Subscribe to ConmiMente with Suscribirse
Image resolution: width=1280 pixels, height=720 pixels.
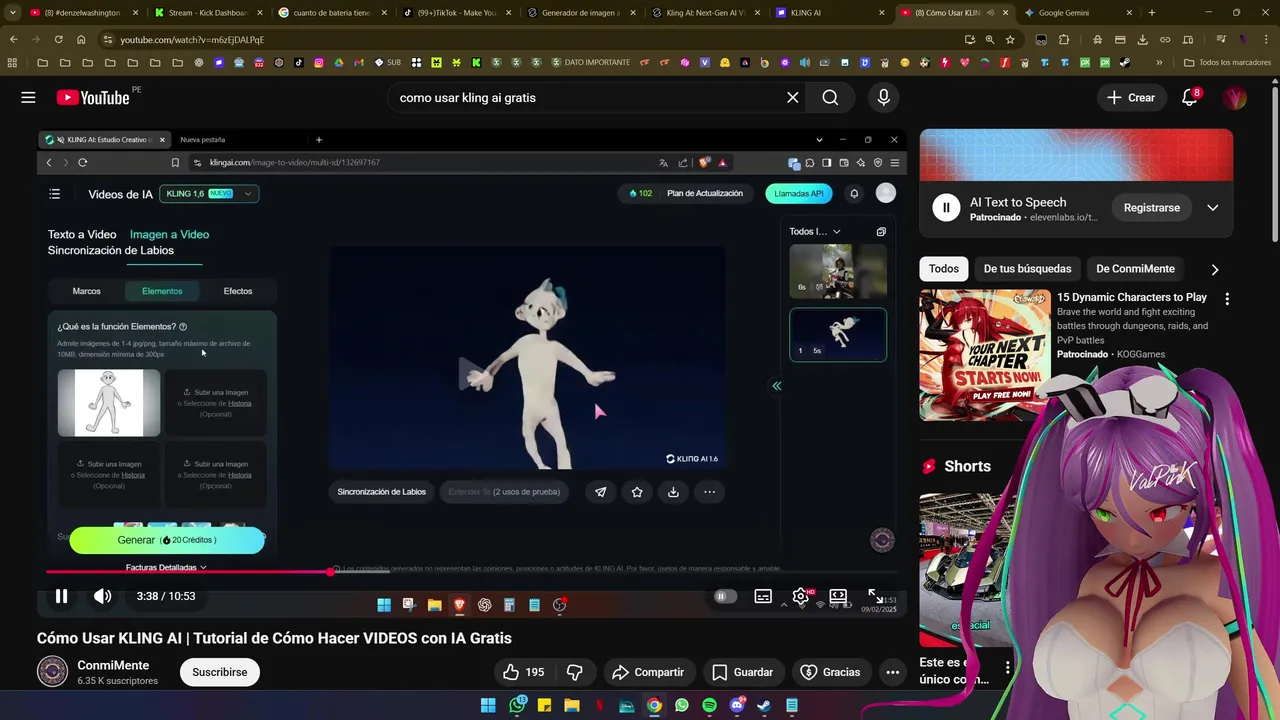(220, 672)
